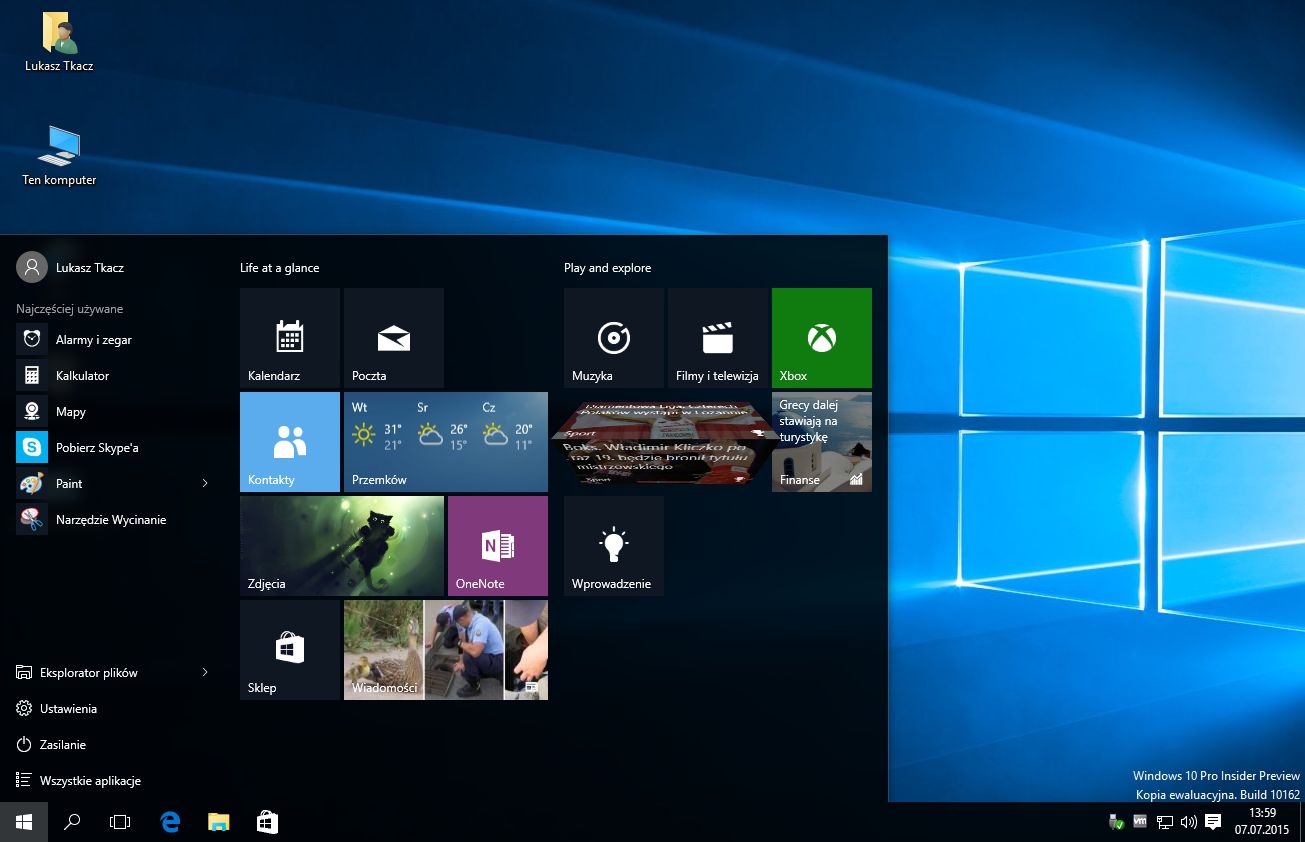The width and height of the screenshot is (1305, 842).
Task: Open Task View on the taskbar
Action: (120, 822)
